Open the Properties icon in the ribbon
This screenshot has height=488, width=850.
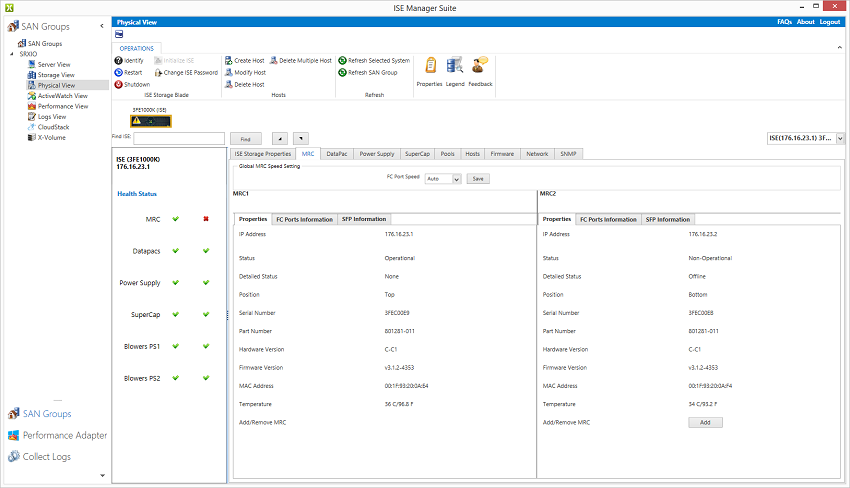[430, 66]
